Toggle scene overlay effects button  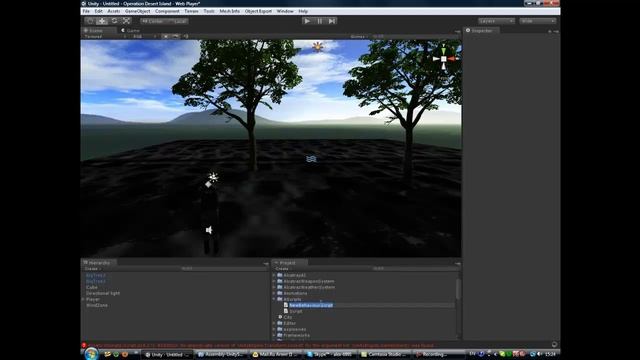tap(176, 36)
